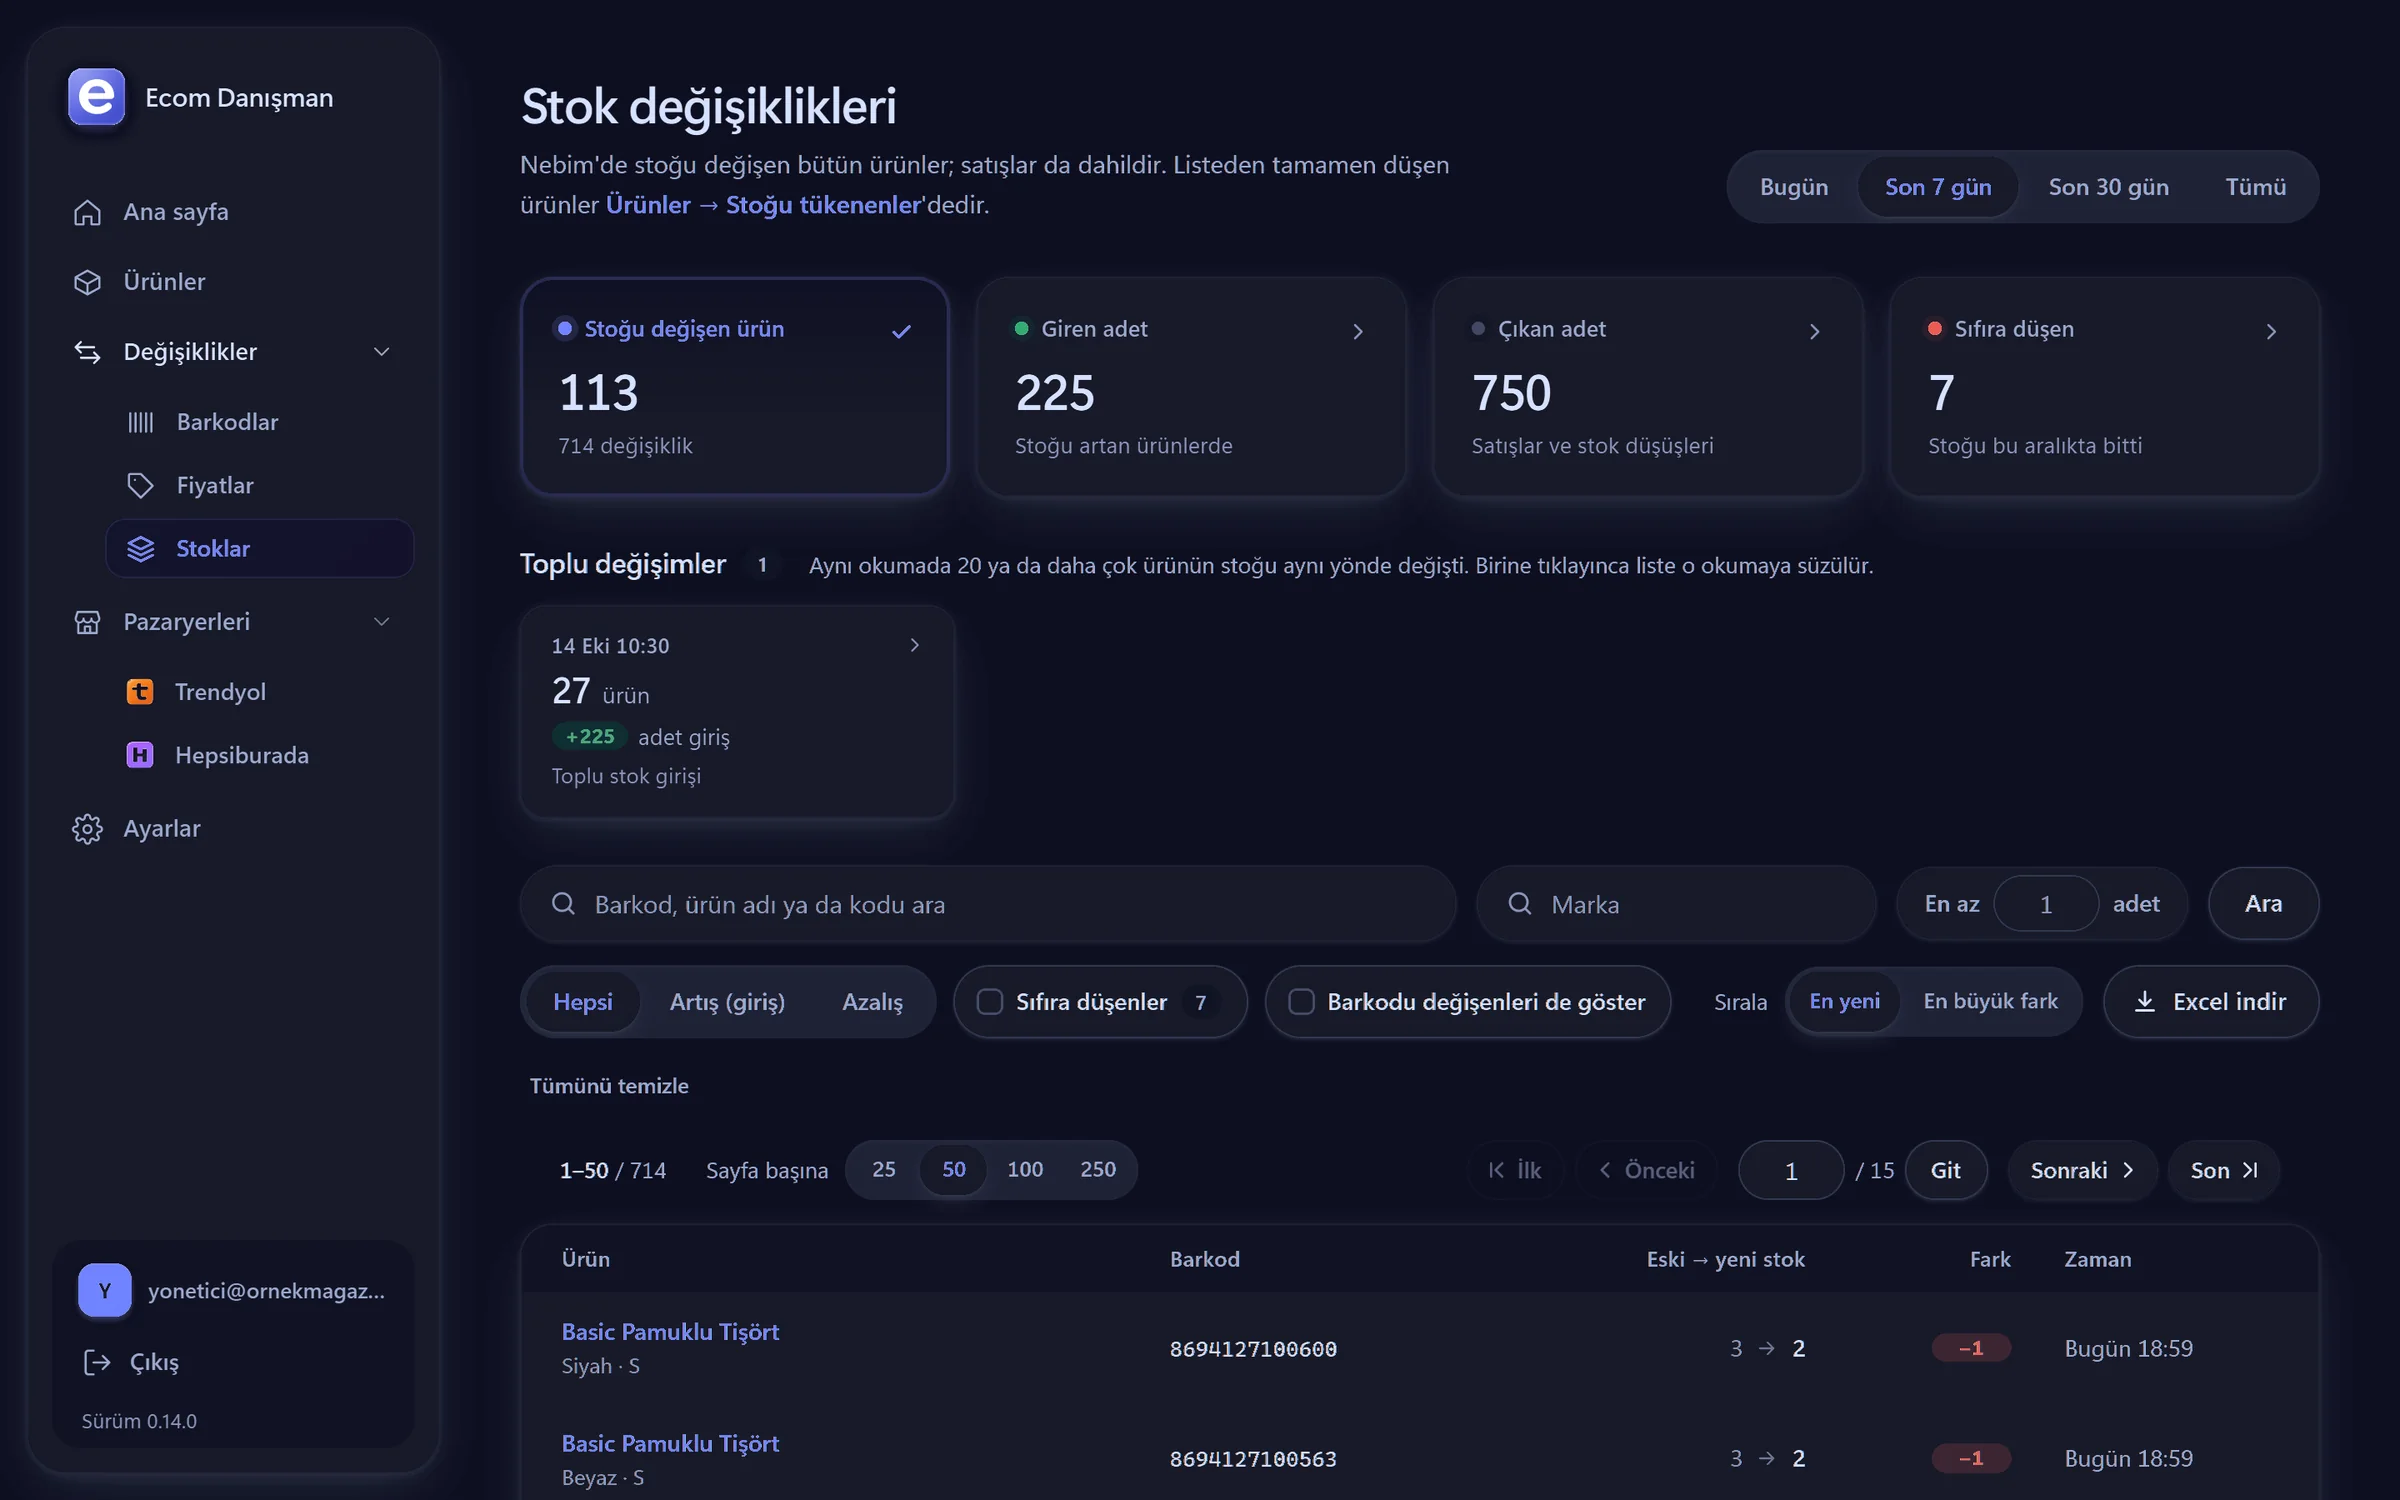Focus the barcode and product search field
This screenshot has height=1500, width=2400.
988,904
